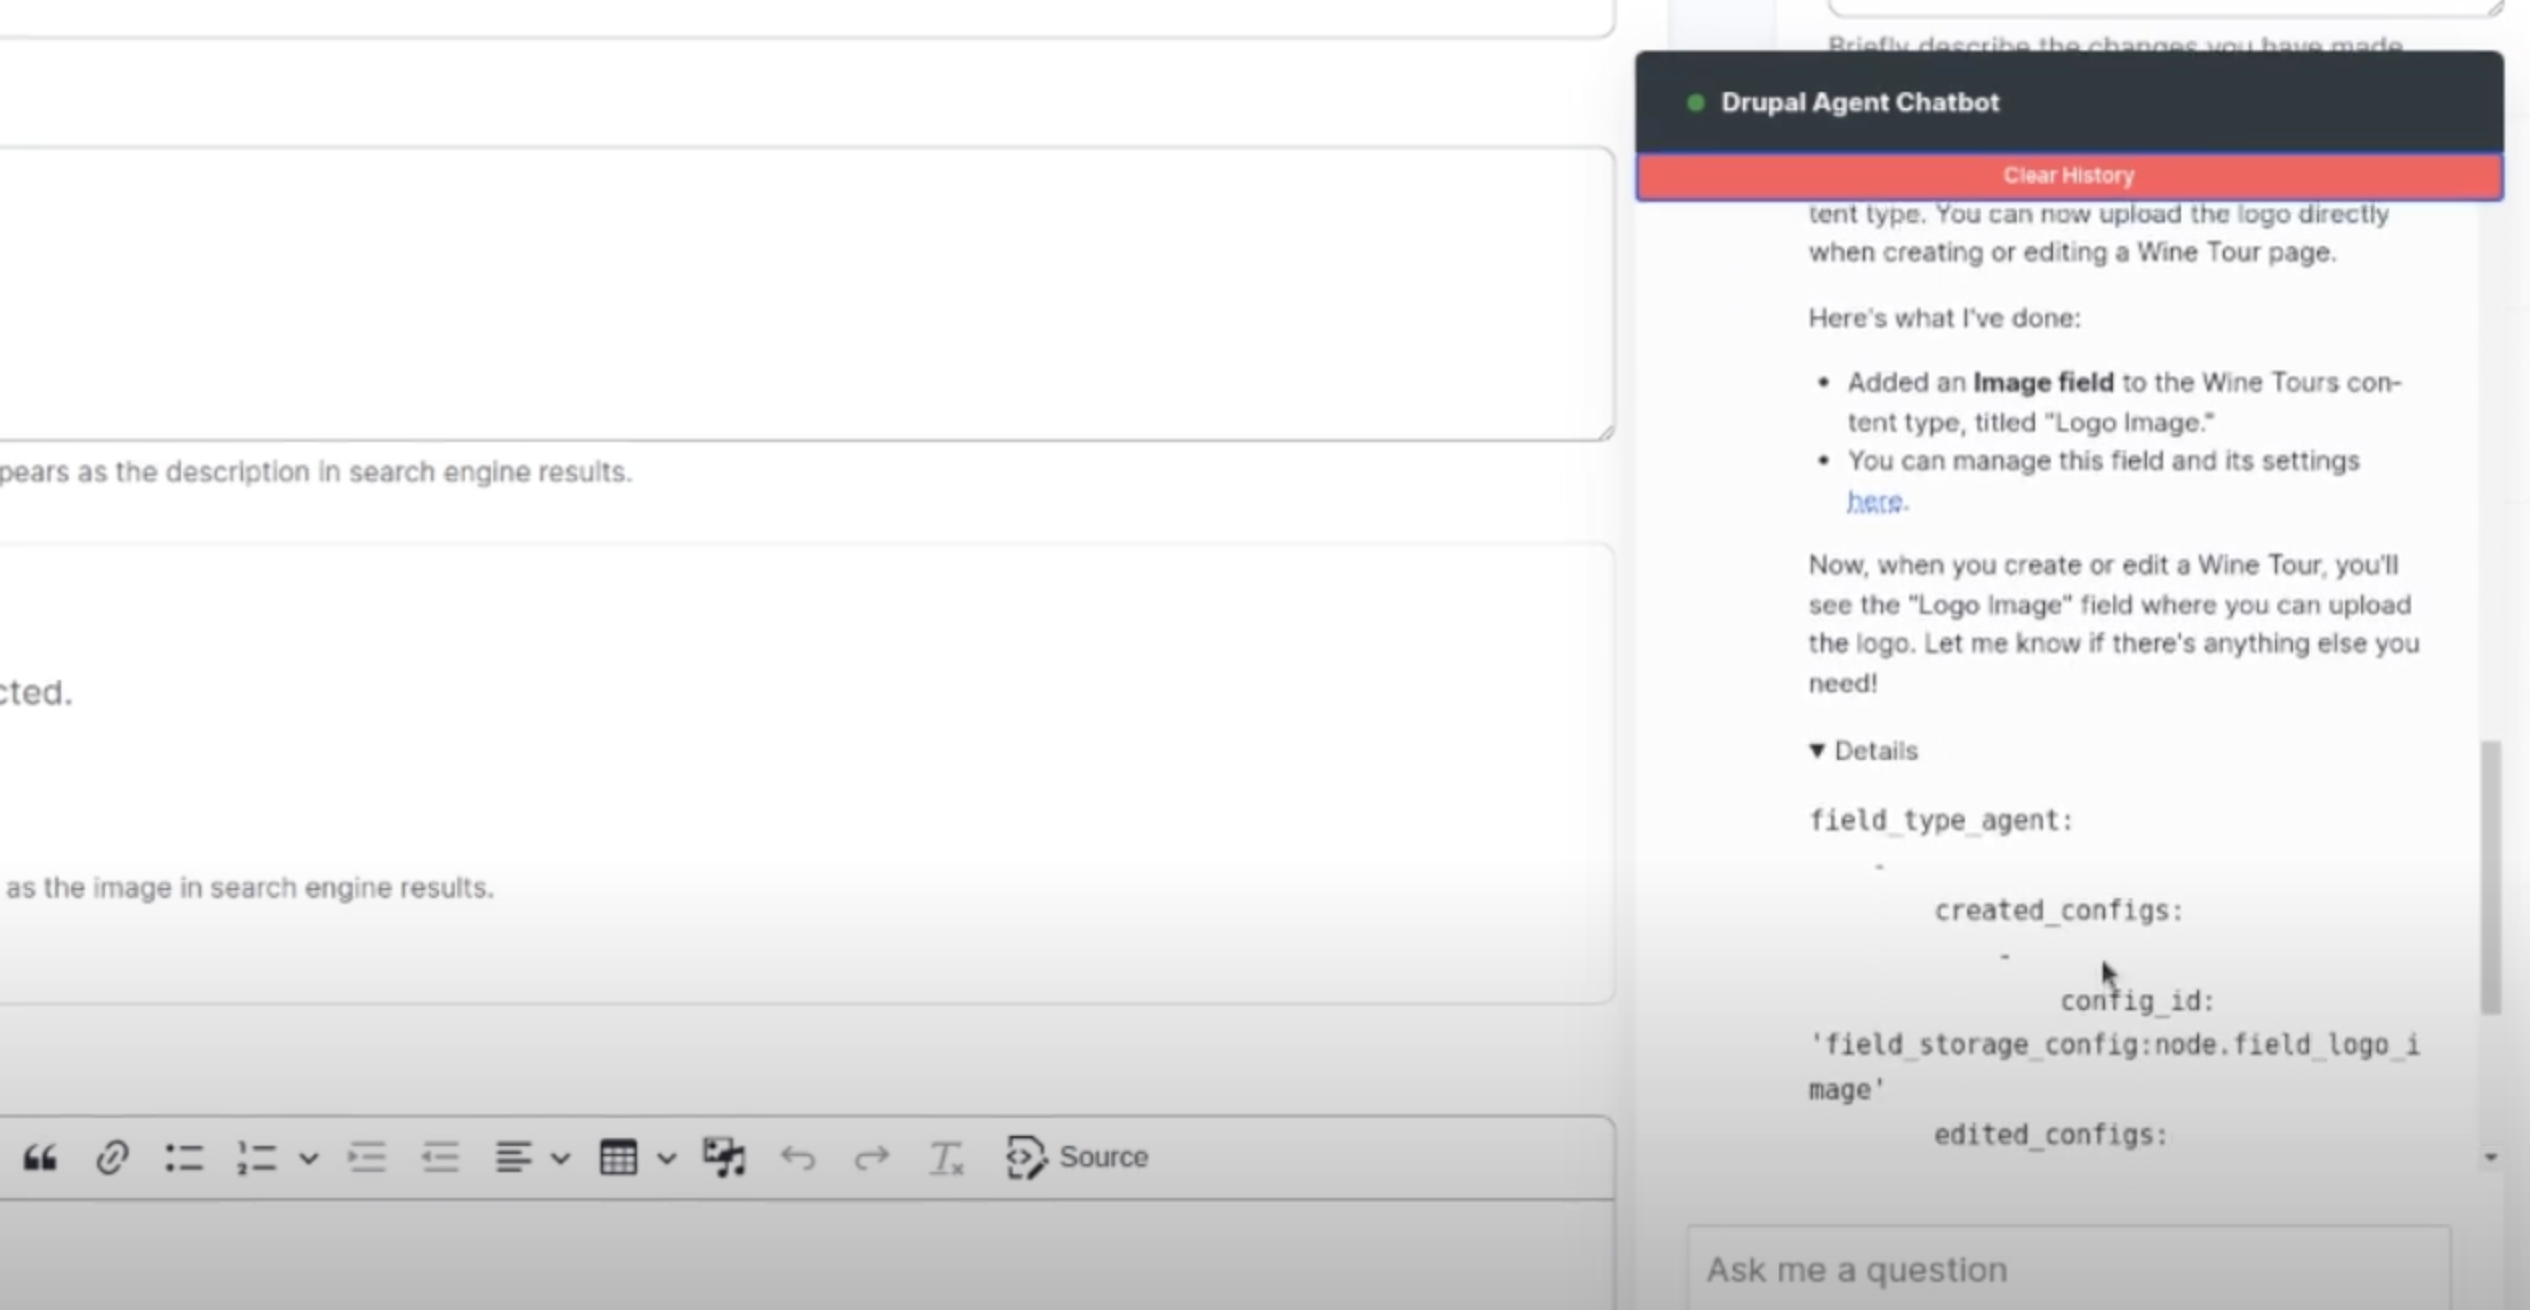Open the insert media icon

(x=725, y=1157)
